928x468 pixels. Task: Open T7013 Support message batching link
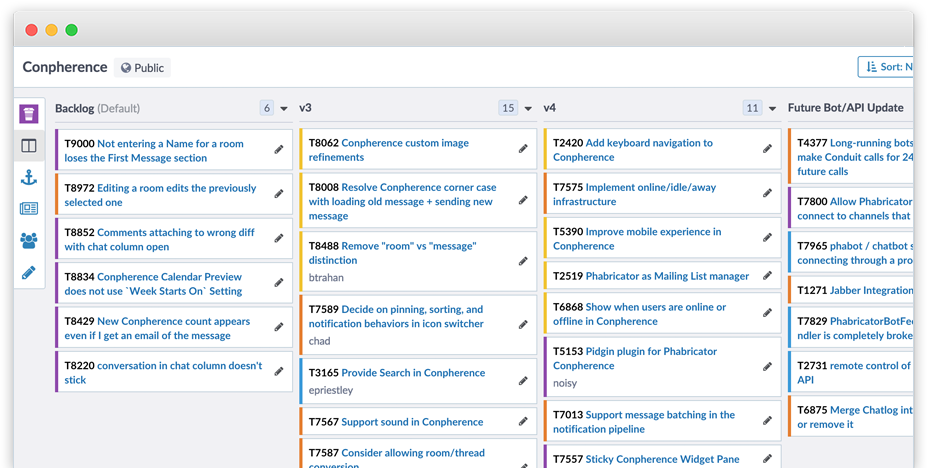point(644,422)
